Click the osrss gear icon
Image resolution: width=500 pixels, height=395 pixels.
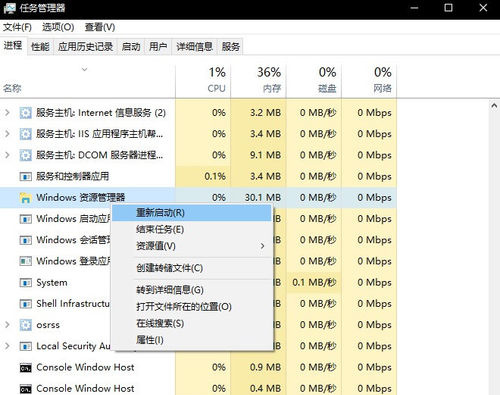[x=26, y=325]
